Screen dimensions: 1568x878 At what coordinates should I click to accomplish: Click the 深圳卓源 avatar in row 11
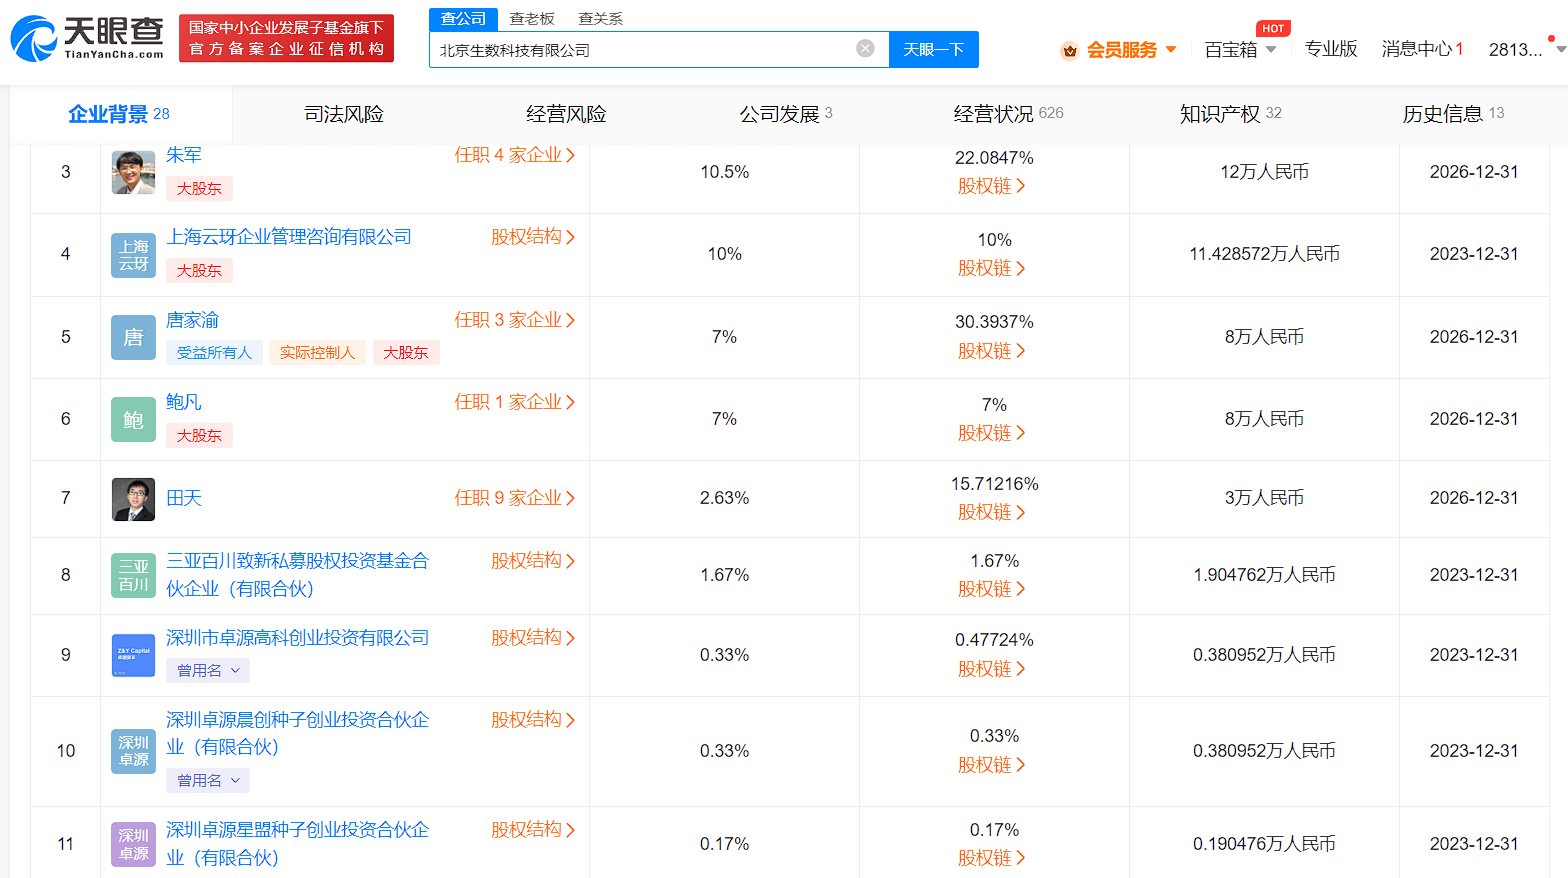pyautogui.click(x=133, y=844)
